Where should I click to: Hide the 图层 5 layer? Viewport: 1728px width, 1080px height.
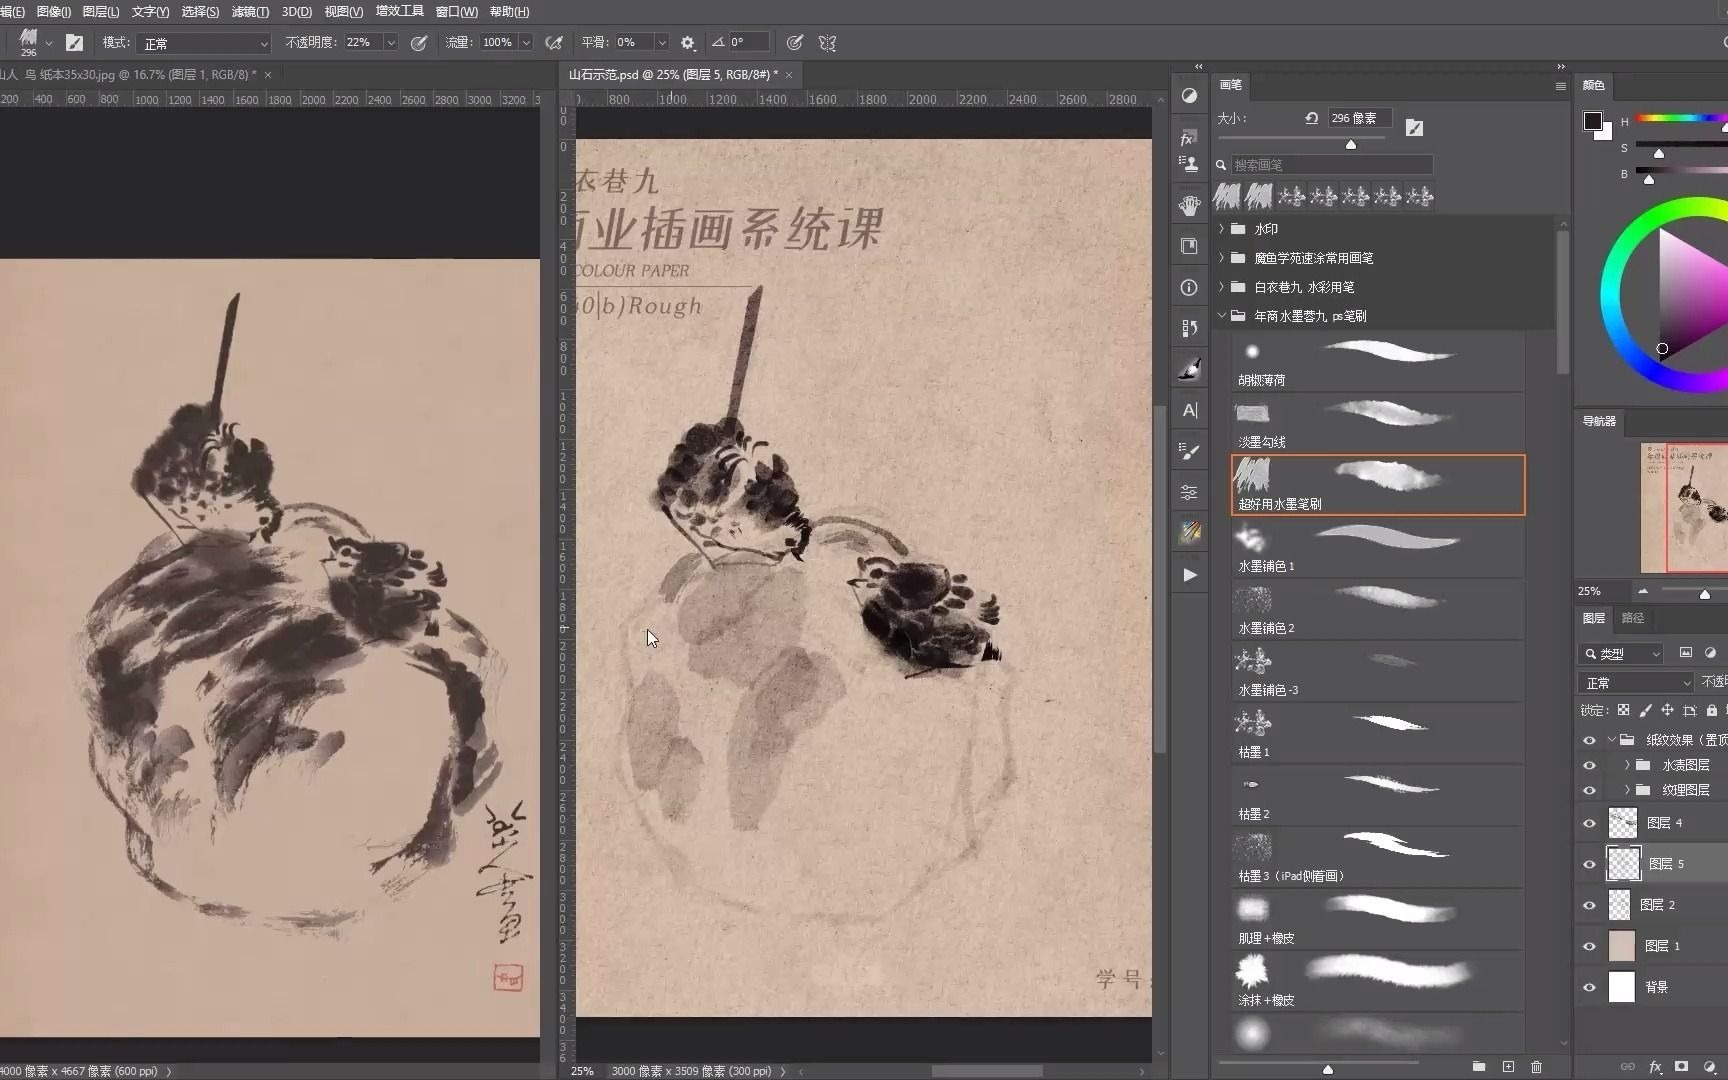1590,864
